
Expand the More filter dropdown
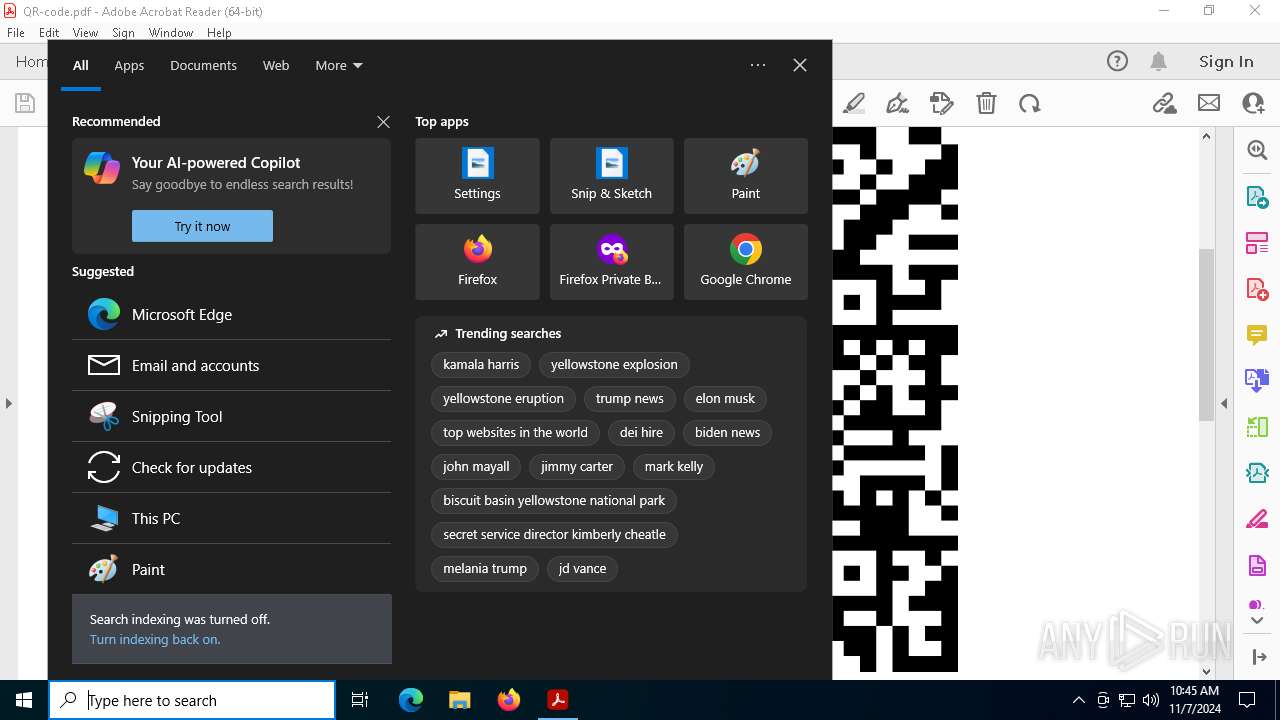tap(339, 65)
